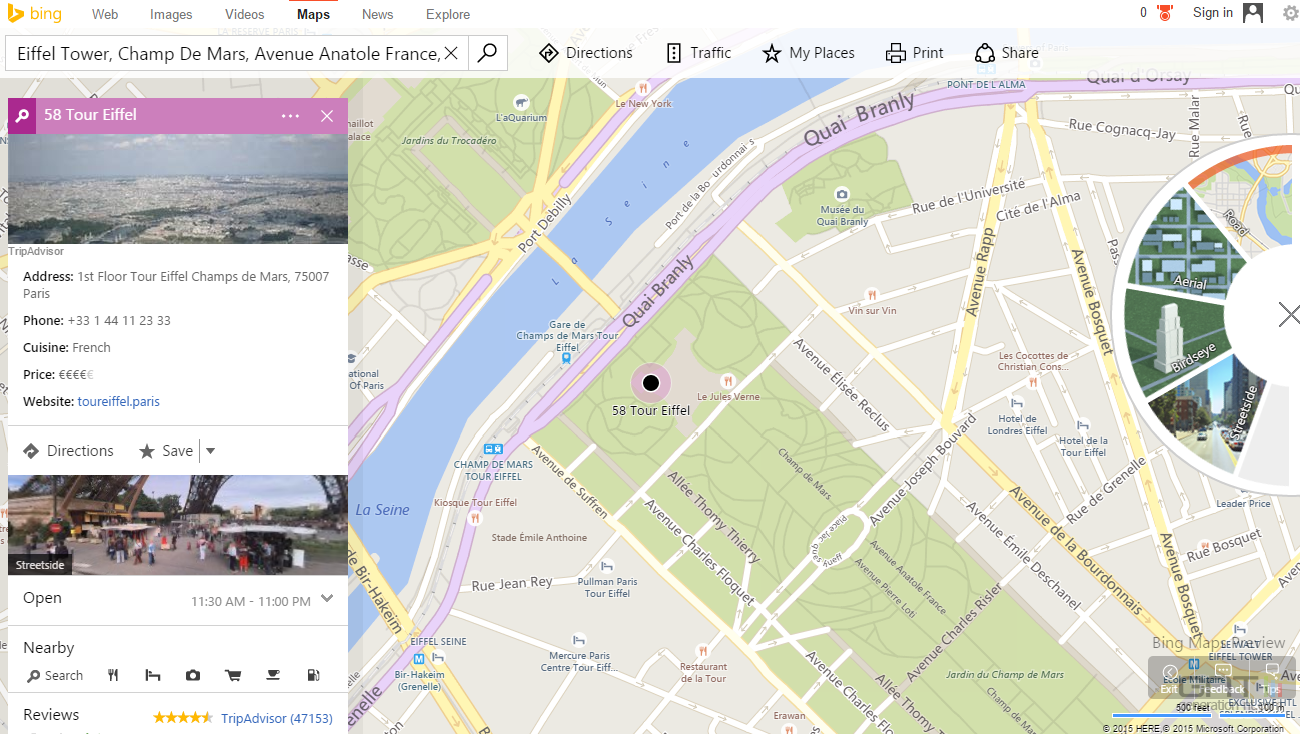
Task: Select the Maps tab
Action: [314, 14]
